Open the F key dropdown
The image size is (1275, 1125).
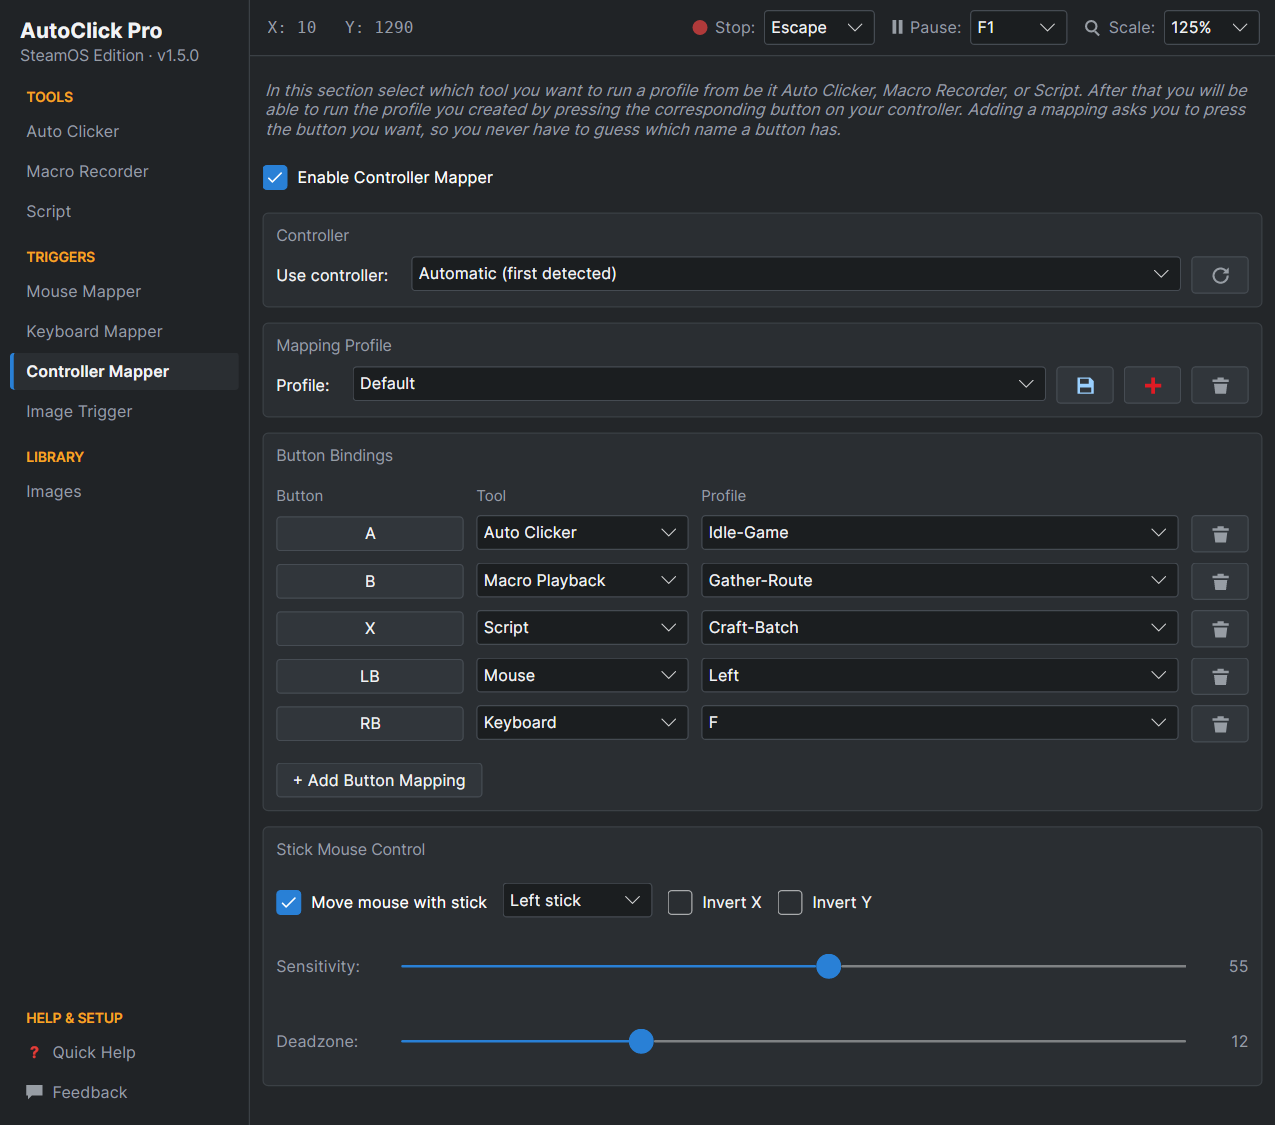(x=939, y=723)
